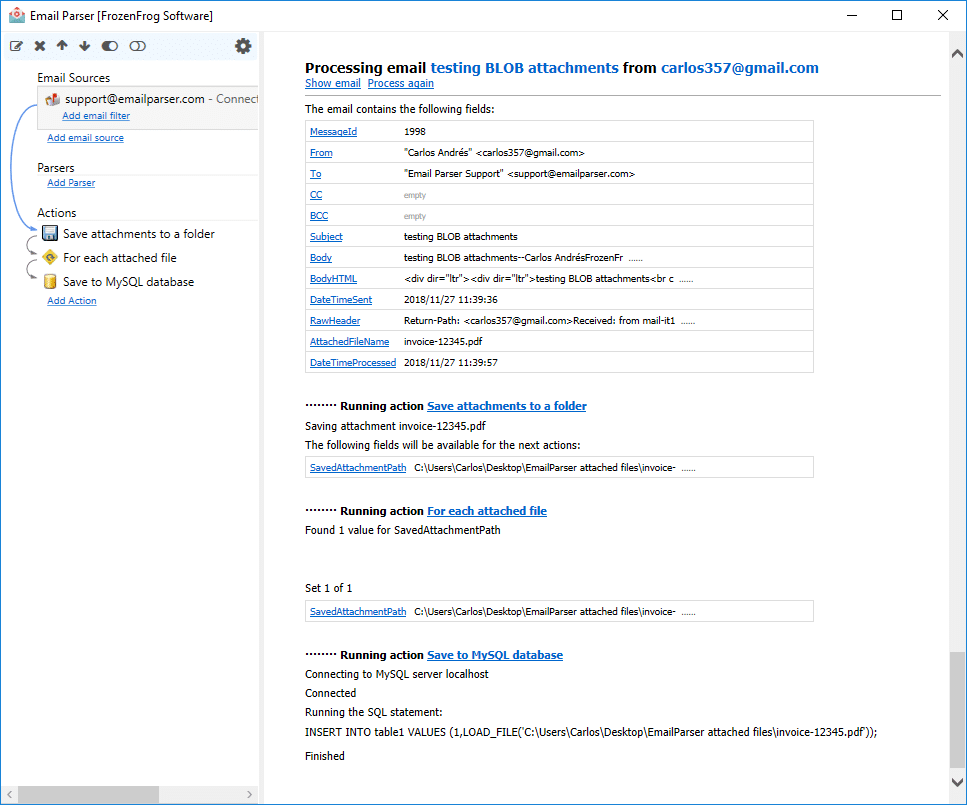This screenshot has width=967, height=805.
Task: Click the For each attached file icon
Action: click(50, 257)
